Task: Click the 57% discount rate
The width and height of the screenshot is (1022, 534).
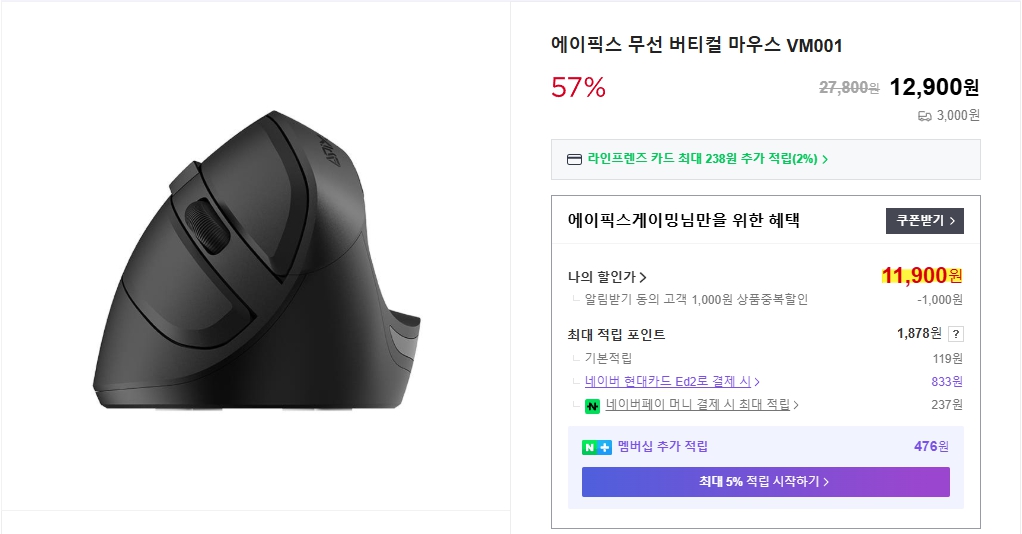Action: coord(578,88)
